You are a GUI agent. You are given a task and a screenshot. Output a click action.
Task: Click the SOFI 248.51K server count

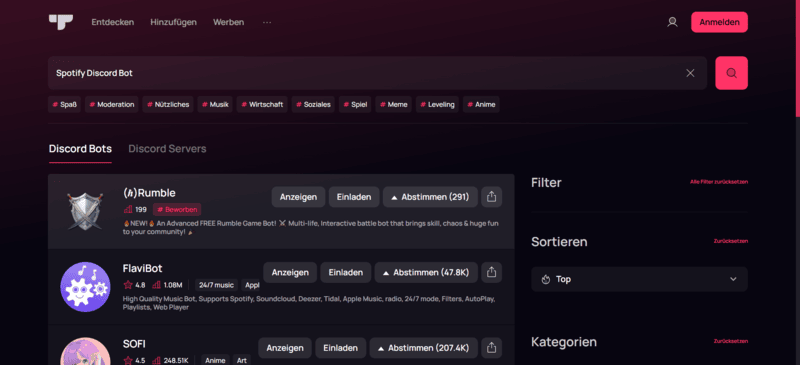(x=170, y=360)
